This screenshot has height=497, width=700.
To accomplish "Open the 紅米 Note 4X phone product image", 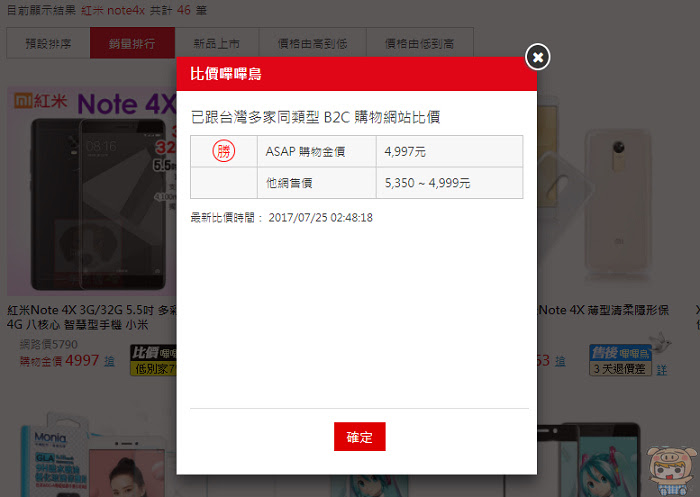I will (92, 192).
